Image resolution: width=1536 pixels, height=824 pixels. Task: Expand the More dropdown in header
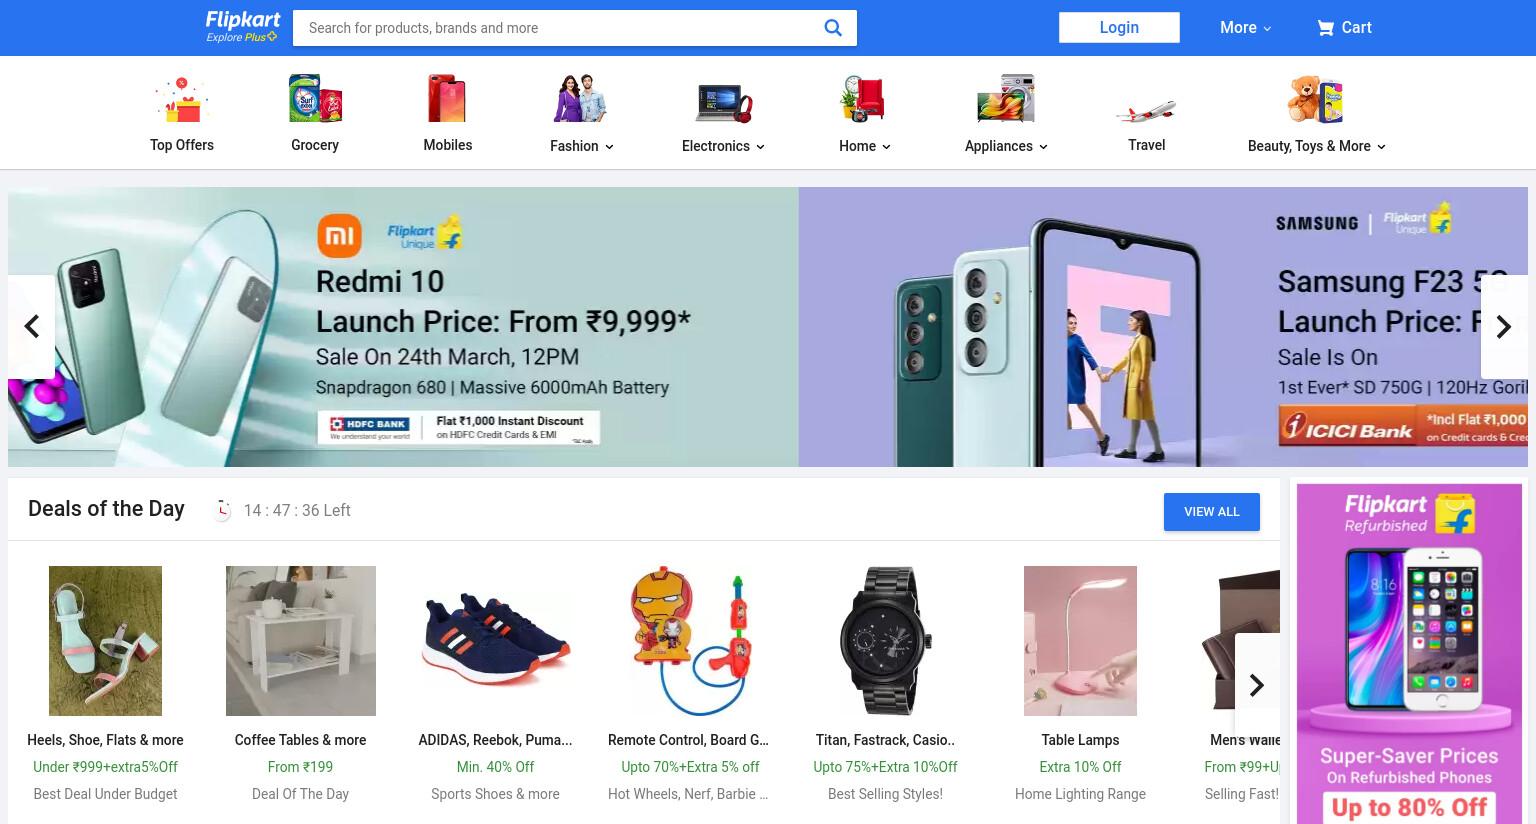1246,28
